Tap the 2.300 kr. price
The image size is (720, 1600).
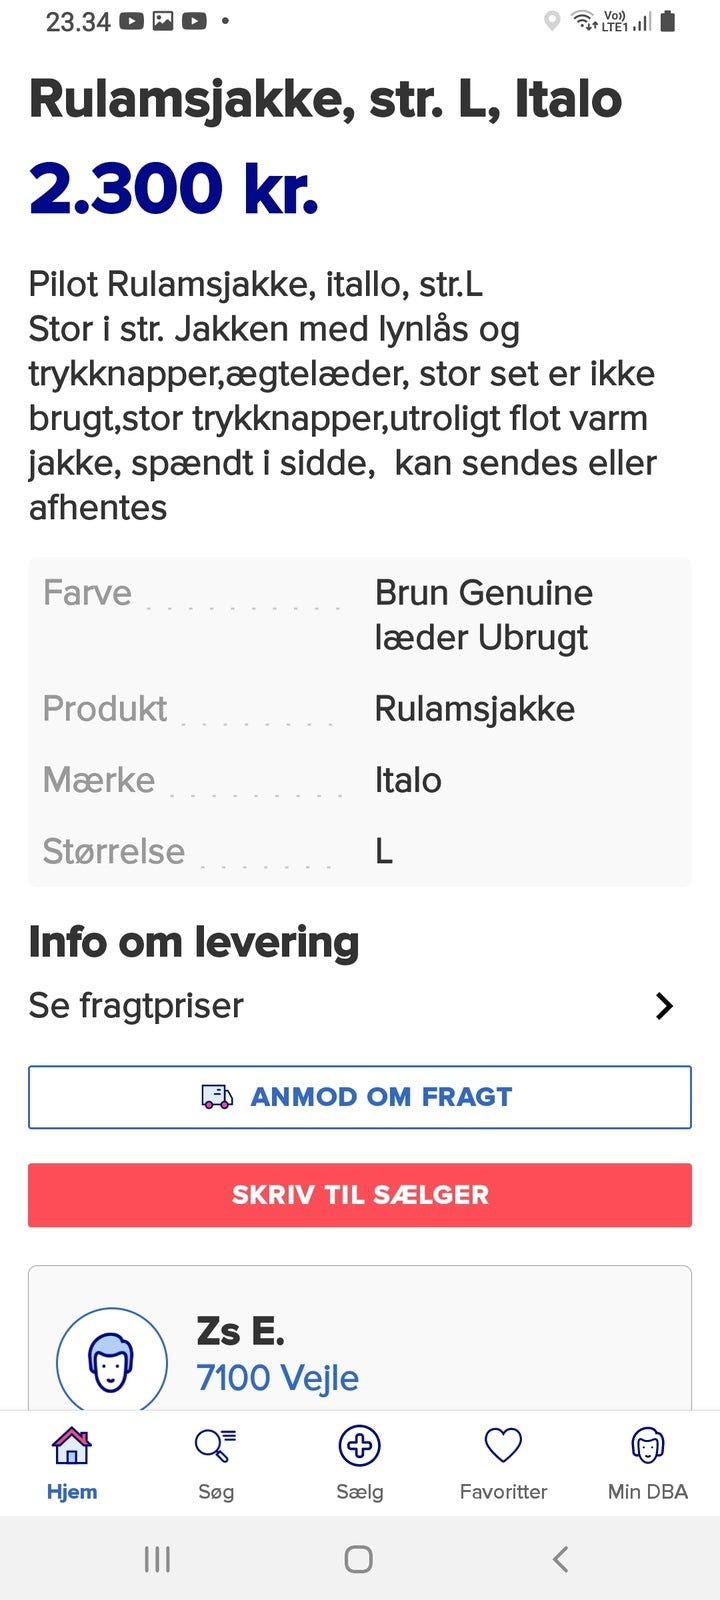174,188
